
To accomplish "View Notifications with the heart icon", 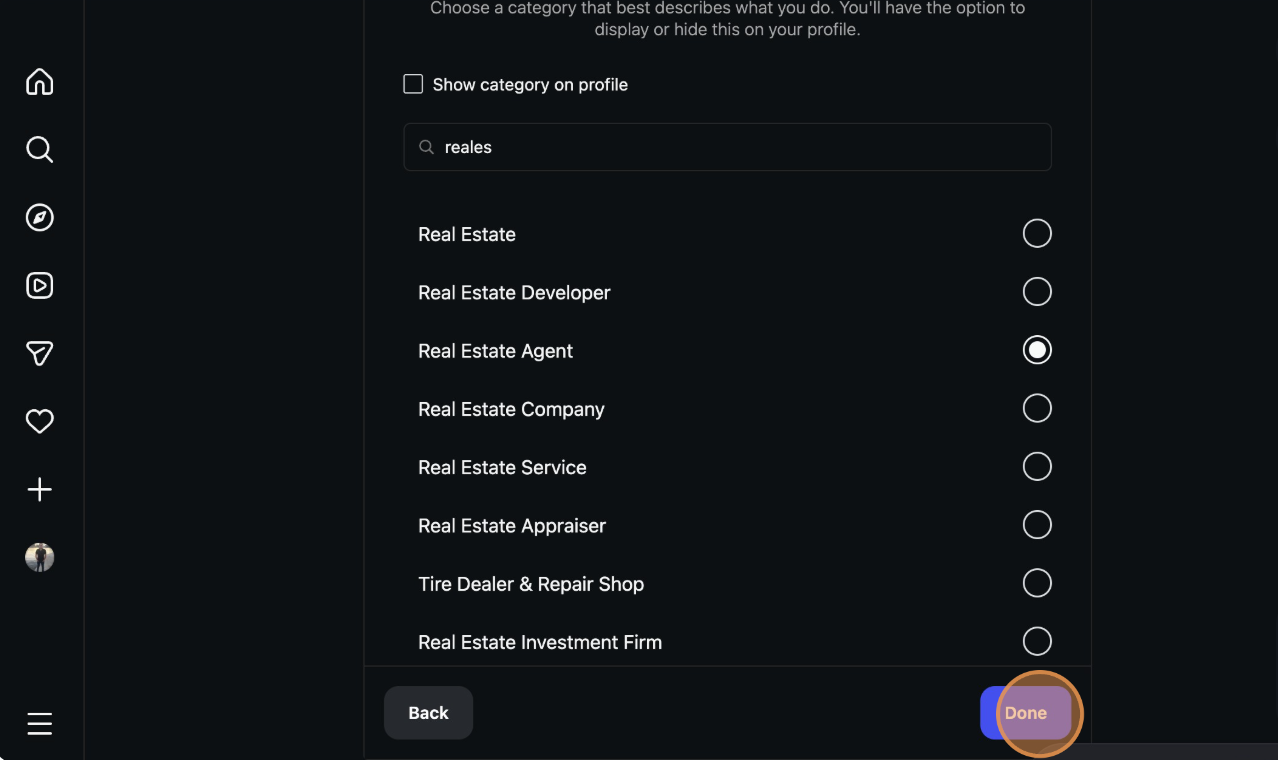I will click(39, 421).
